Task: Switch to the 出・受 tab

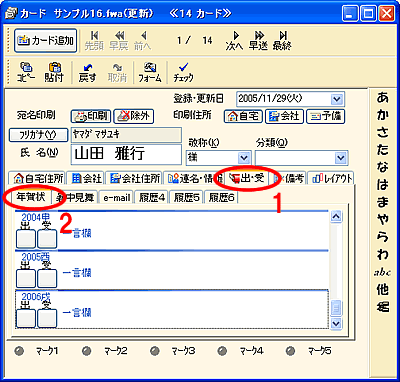Action: pyautogui.click(x=247, y=178)
